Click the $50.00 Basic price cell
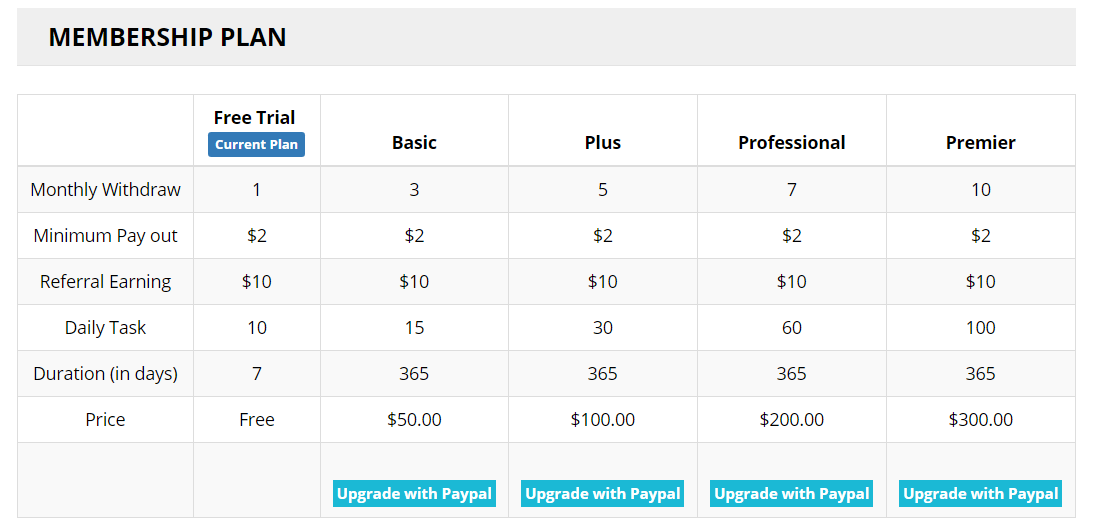 coord(414,419)
